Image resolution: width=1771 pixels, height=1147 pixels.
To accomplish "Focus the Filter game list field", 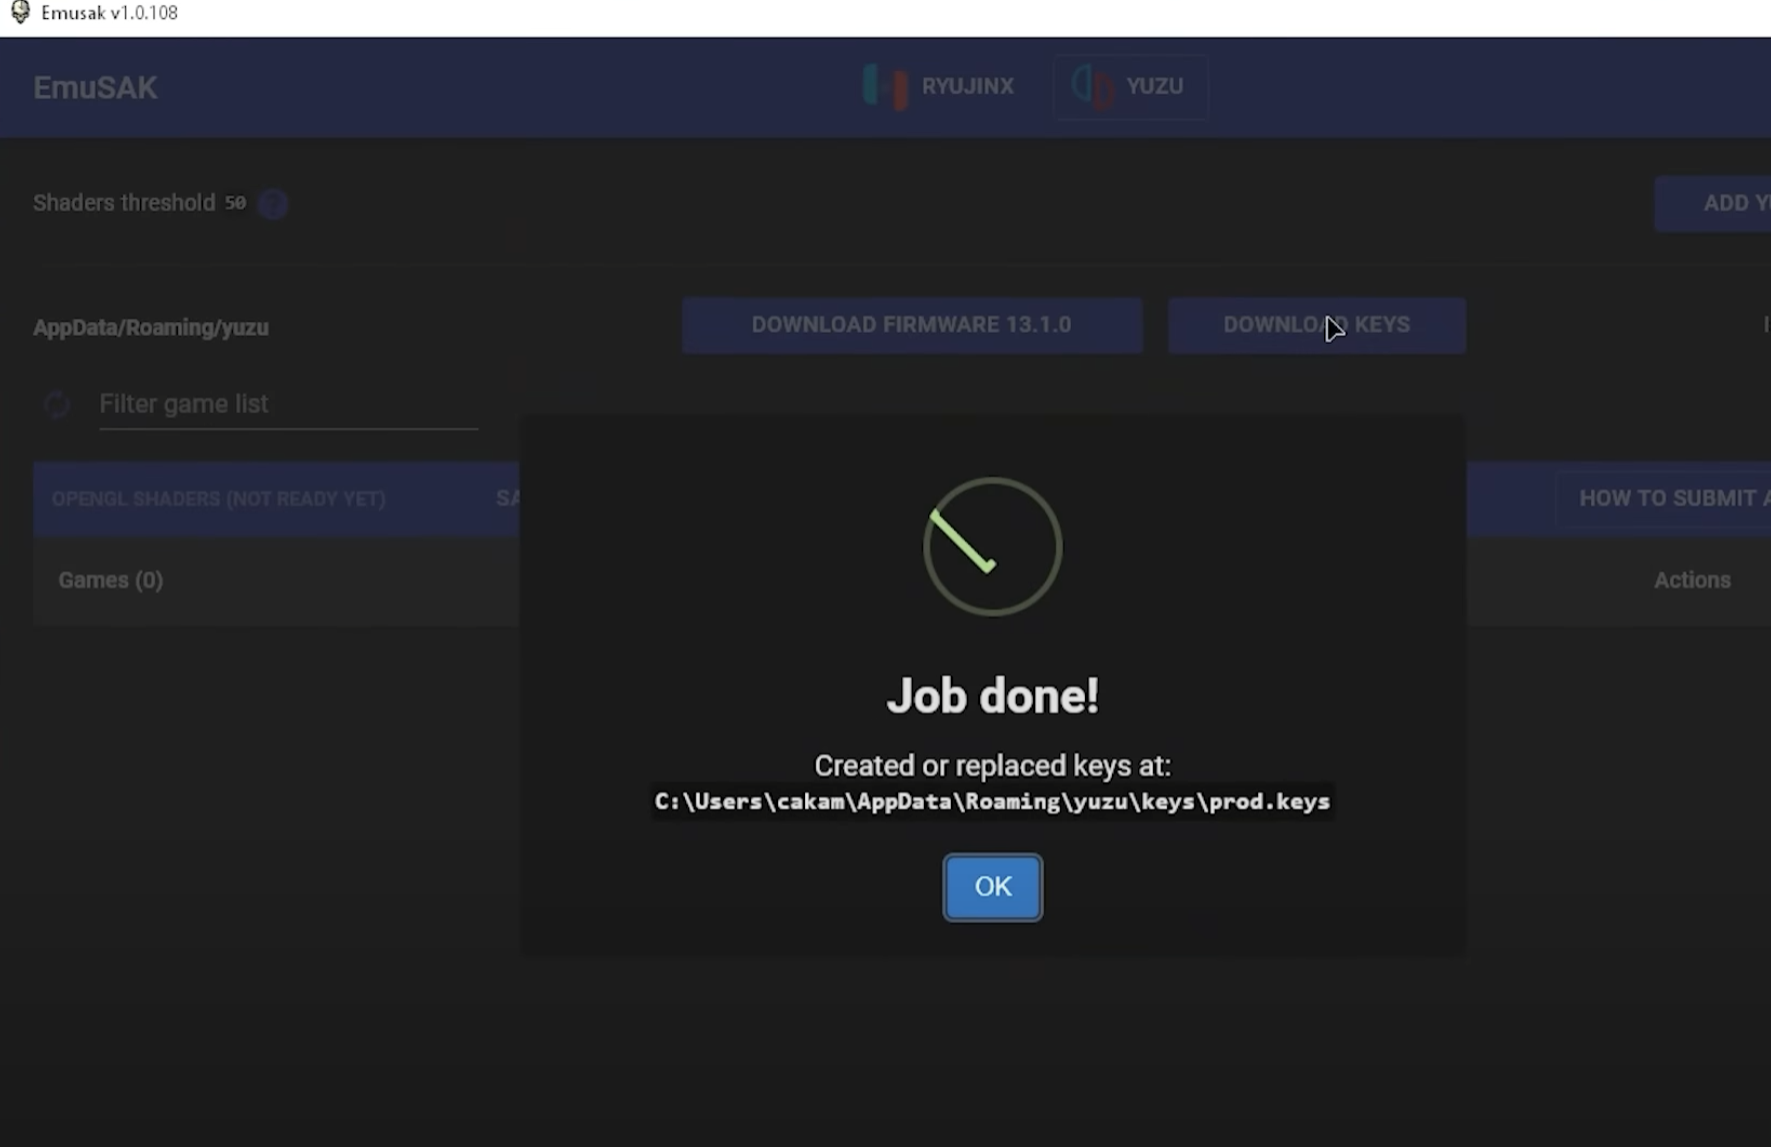I will [x=288, y=404].
